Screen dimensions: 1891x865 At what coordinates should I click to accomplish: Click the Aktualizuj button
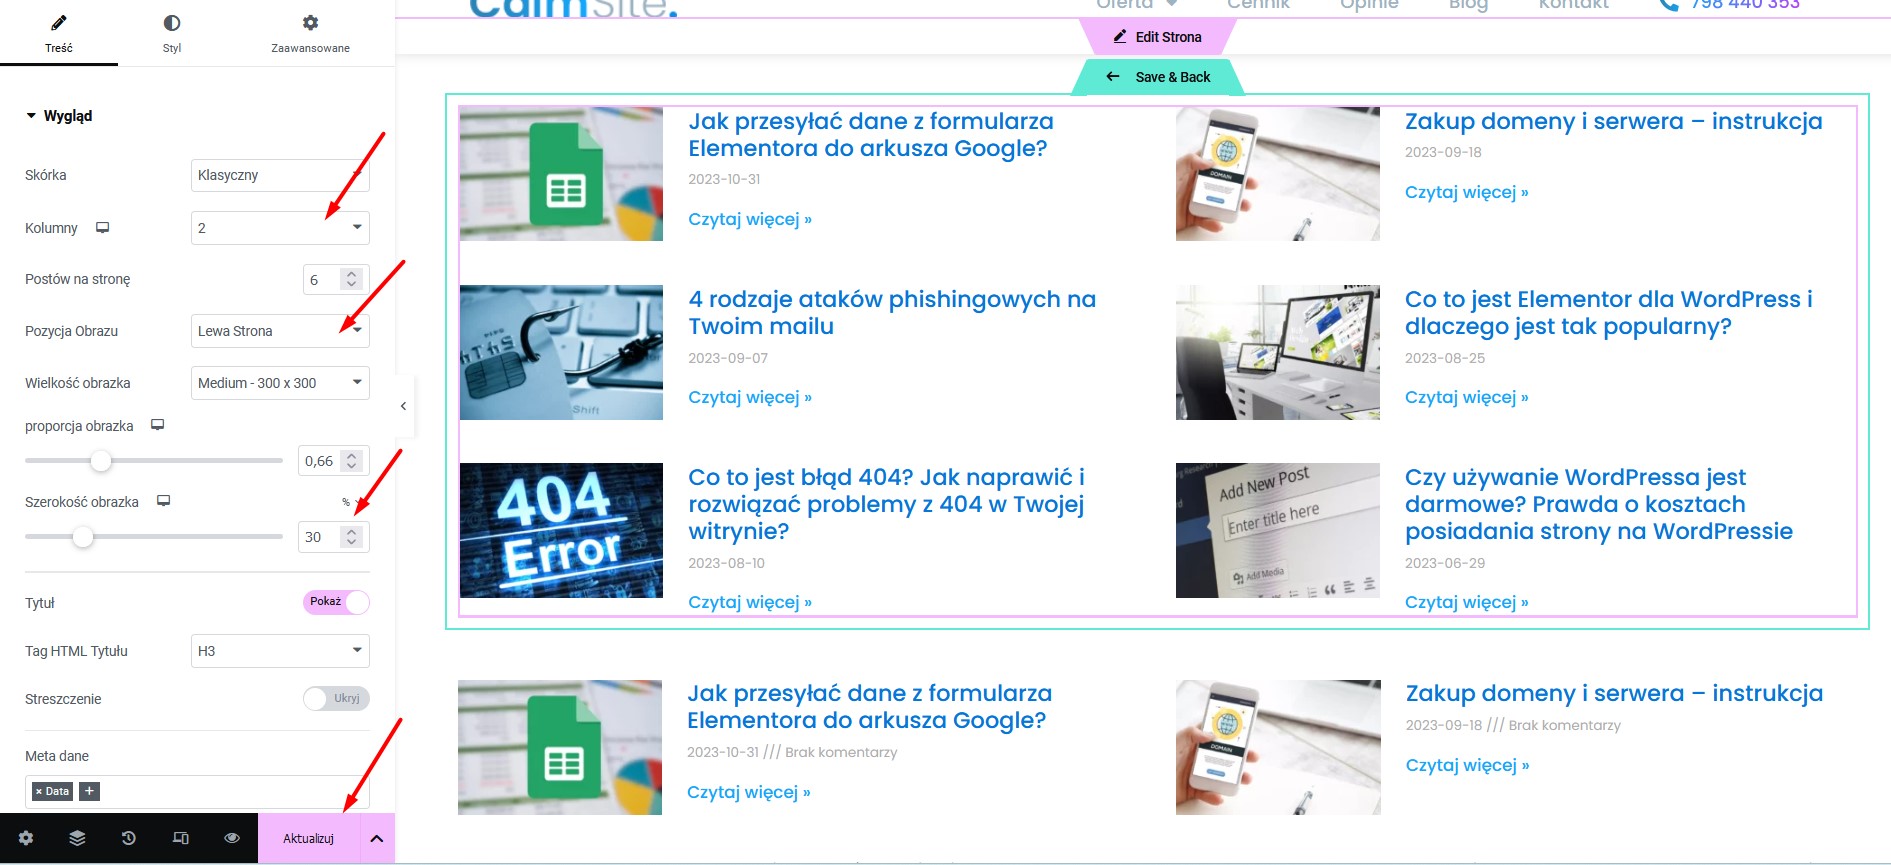(x=308, y=838)
